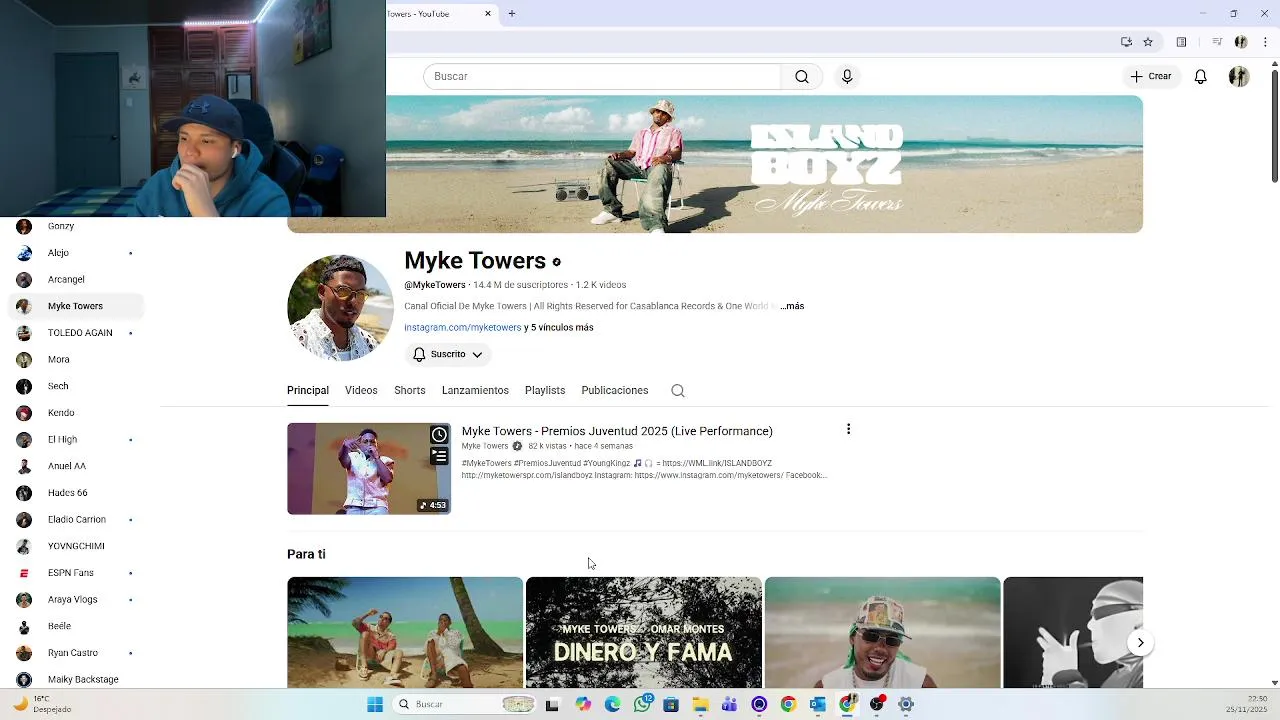Open Settings gear from taskbar
1280x720 pixels.
906,704
